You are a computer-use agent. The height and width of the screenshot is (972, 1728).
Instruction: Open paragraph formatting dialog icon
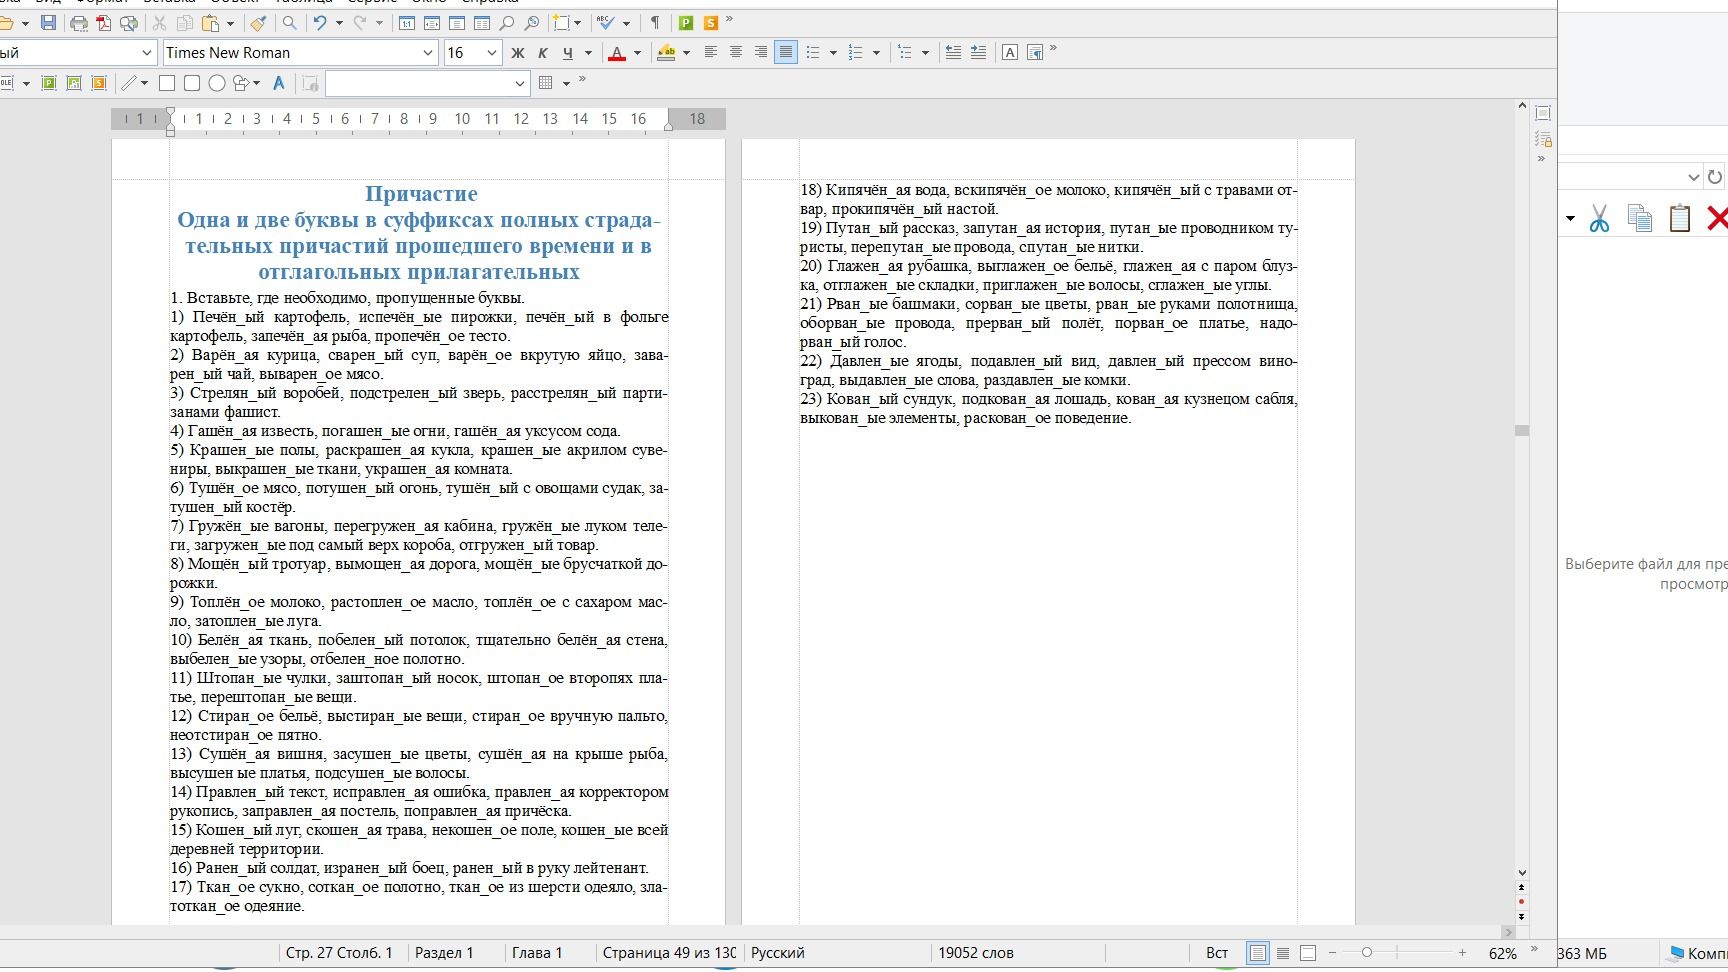click(x=1035, y=53)
